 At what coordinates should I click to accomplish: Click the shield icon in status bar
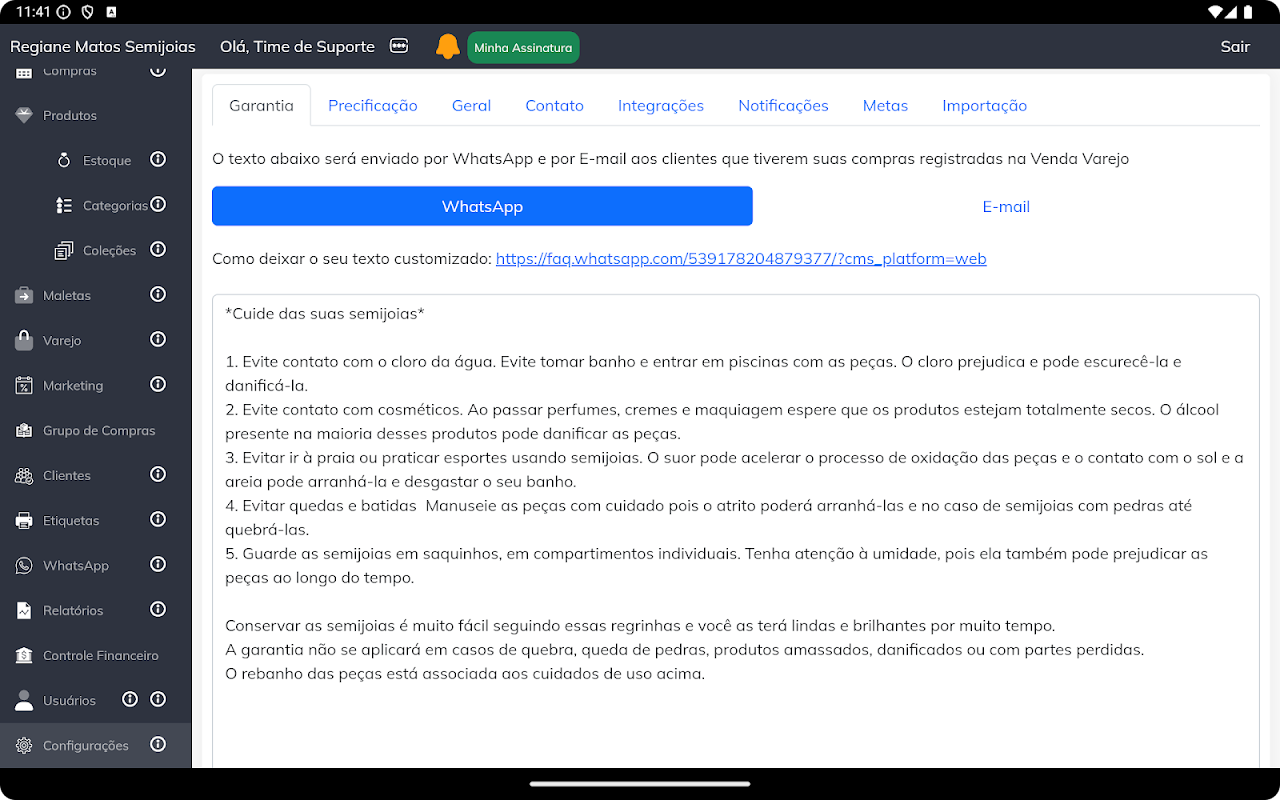[x=87, y=12]
